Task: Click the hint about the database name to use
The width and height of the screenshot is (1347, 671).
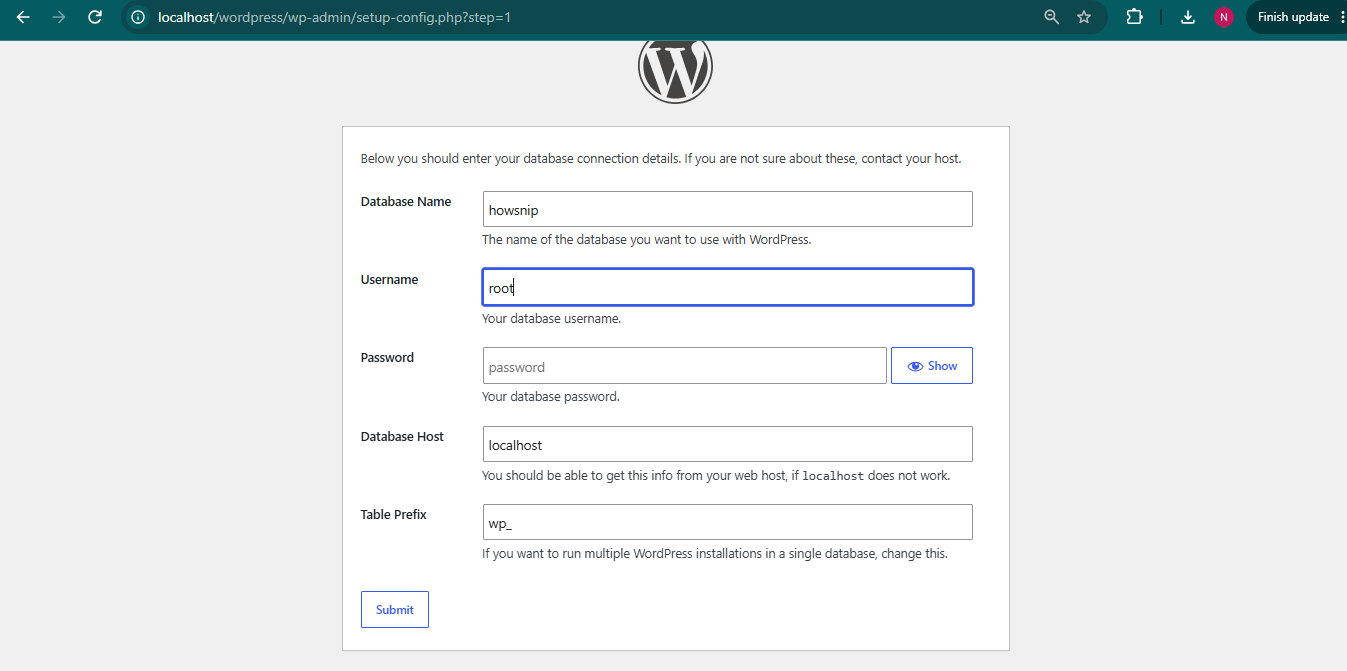Action: (647, 240)
